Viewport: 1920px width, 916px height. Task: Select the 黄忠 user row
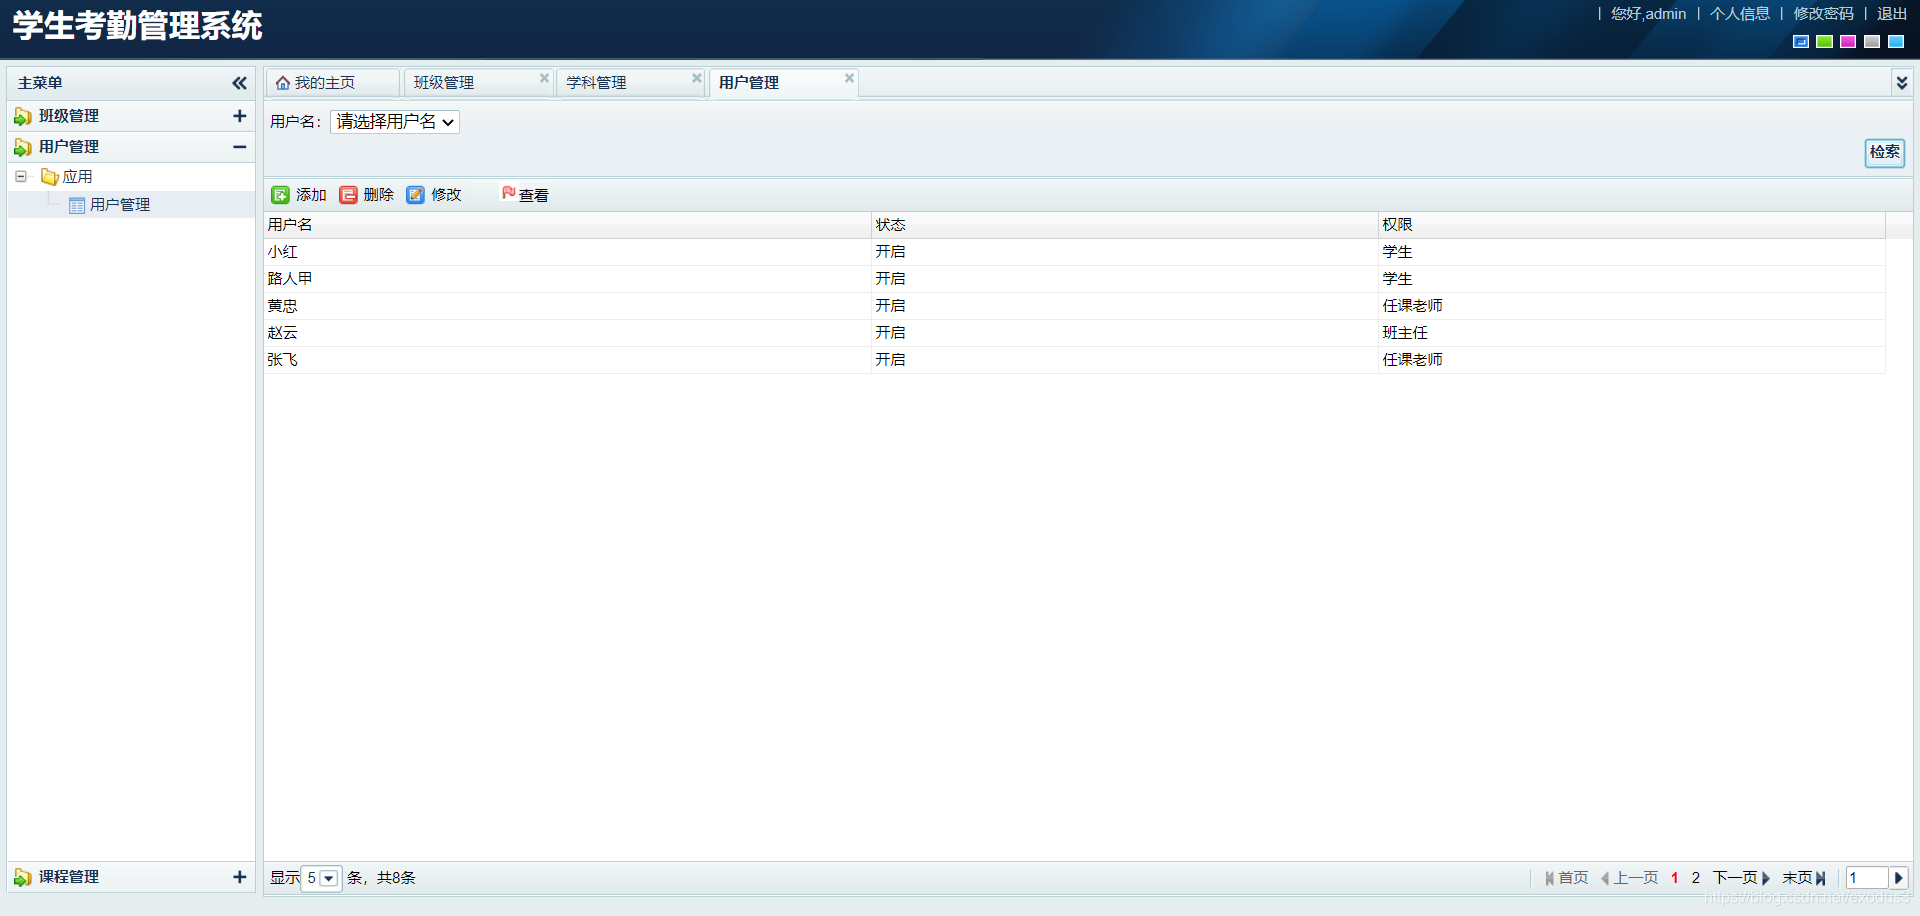click(1074, 306)
